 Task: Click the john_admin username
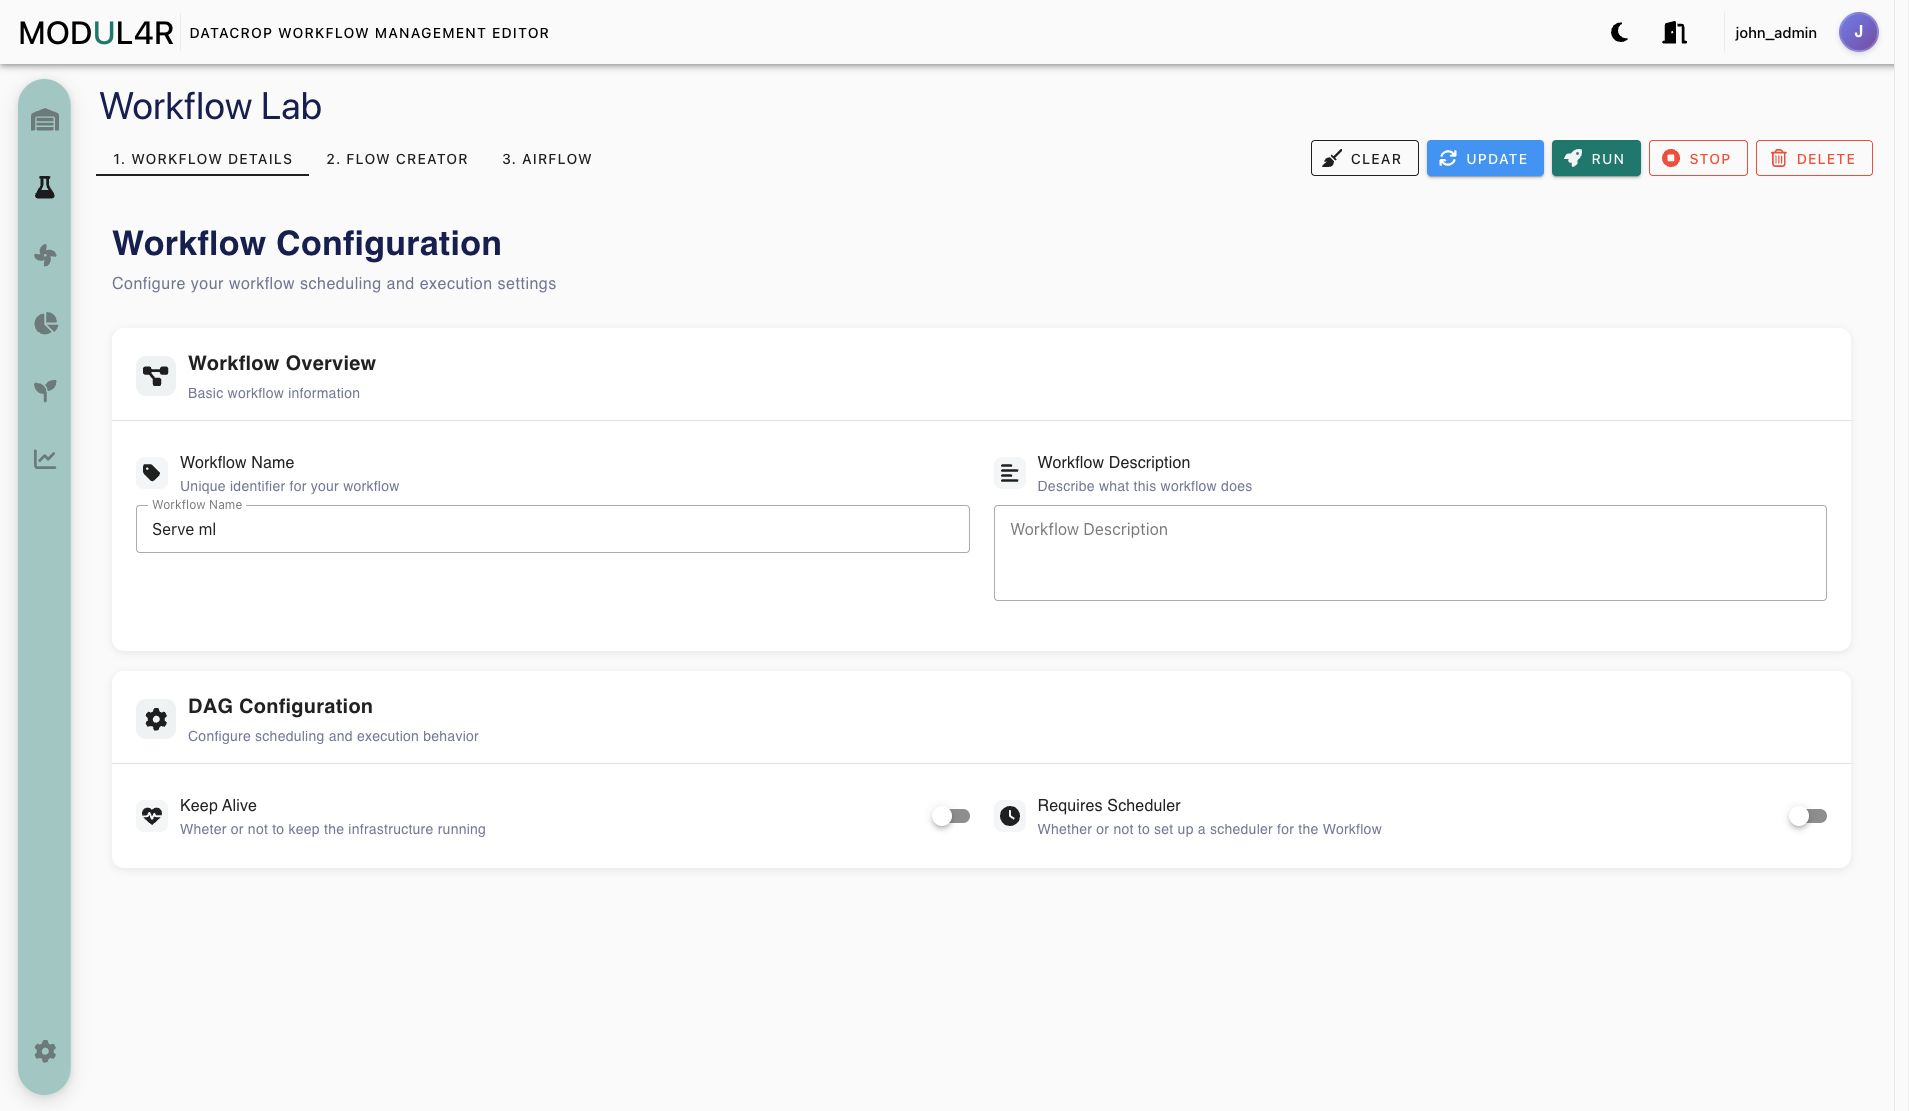tap(1776, 33)
